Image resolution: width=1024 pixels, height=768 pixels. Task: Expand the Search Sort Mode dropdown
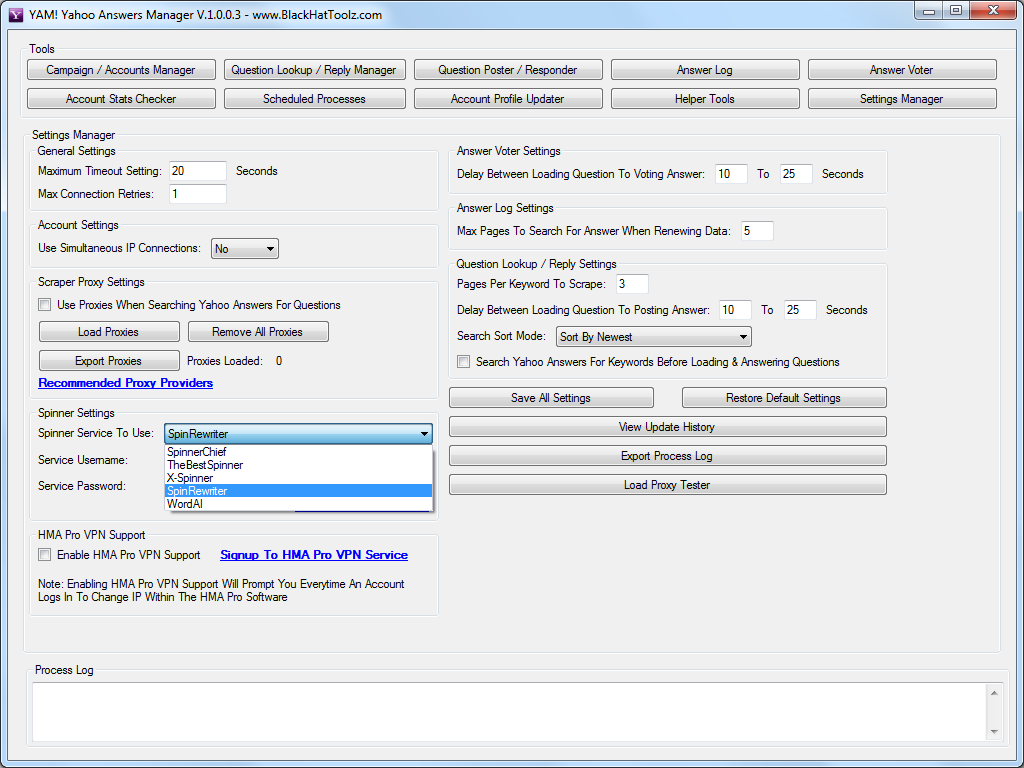point(654,337)
